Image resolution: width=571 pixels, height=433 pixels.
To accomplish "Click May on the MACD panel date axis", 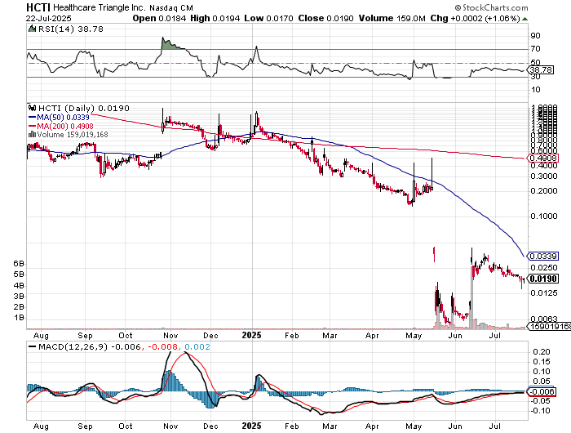I will point(414,426).
